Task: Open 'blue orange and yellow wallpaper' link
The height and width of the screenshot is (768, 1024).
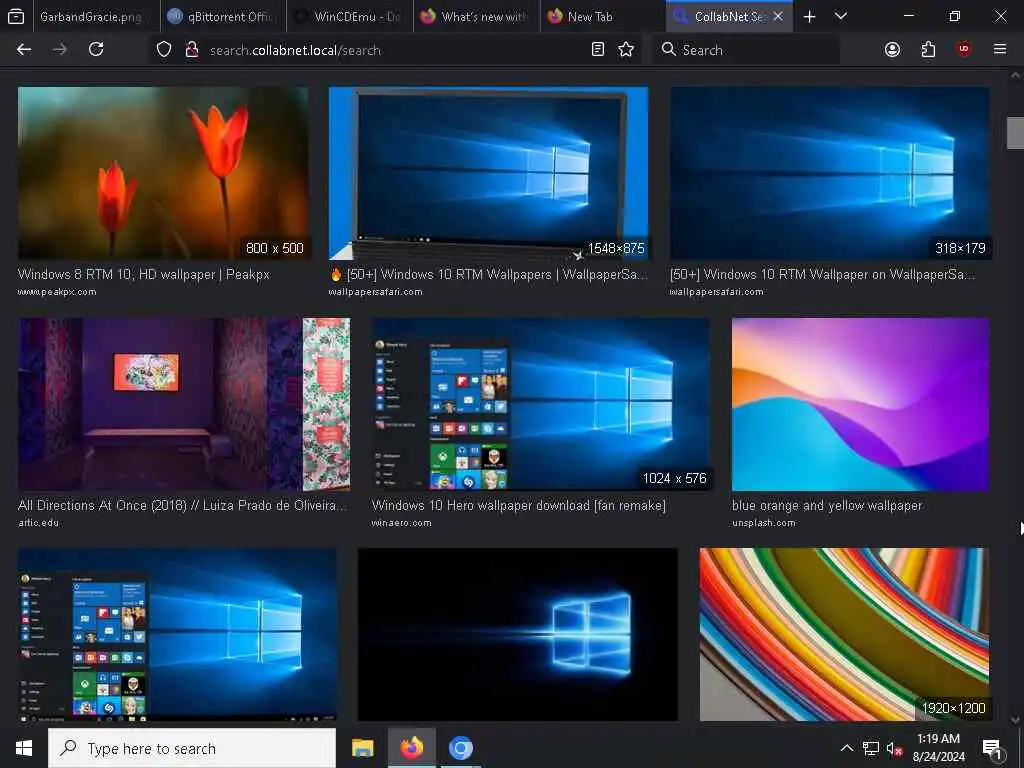Action: (x=827, y=505)
